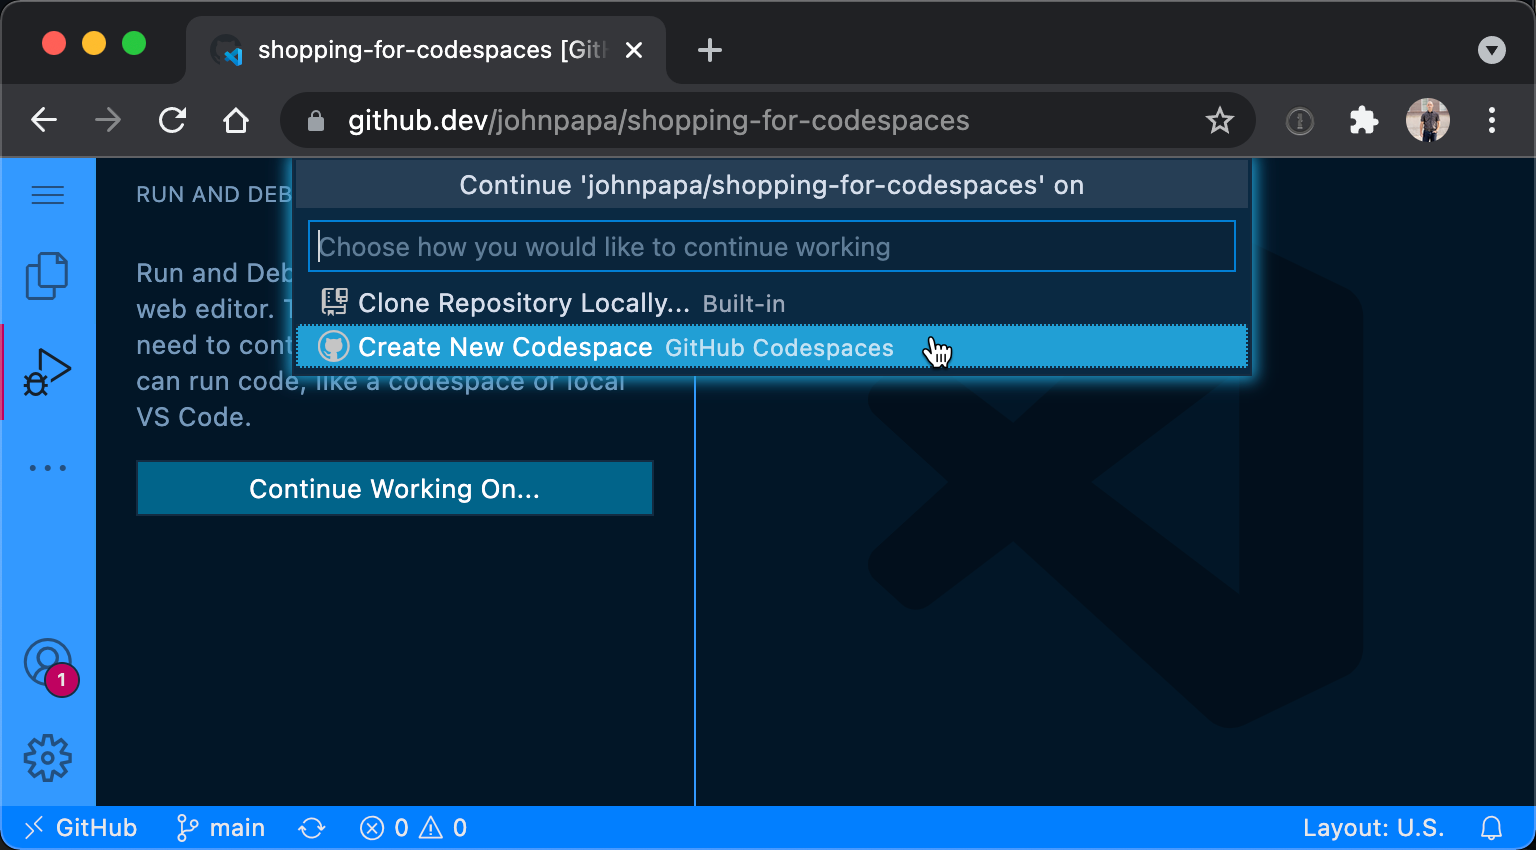View site security lock info
The image size is (1536, 850).
click(316, 121)
